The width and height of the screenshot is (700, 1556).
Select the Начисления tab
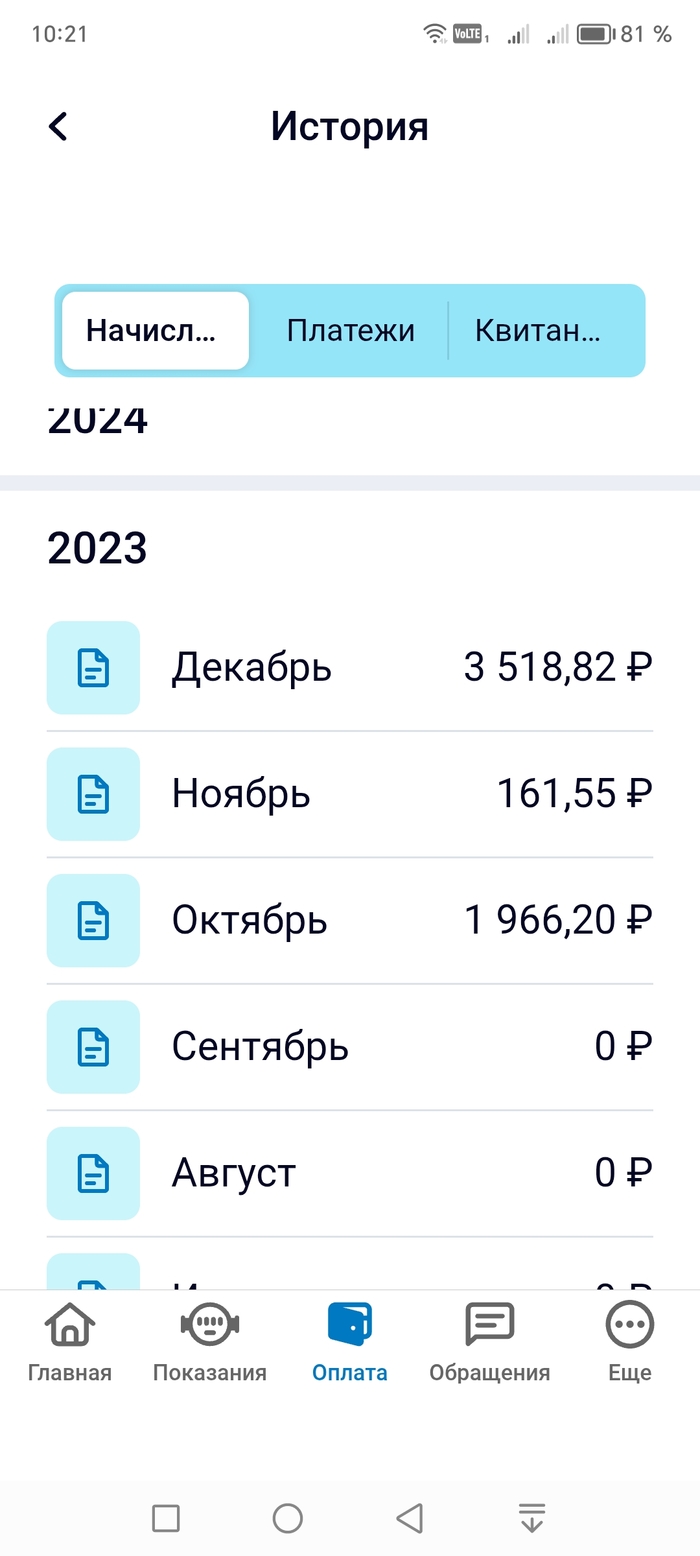tap(155, 331)
